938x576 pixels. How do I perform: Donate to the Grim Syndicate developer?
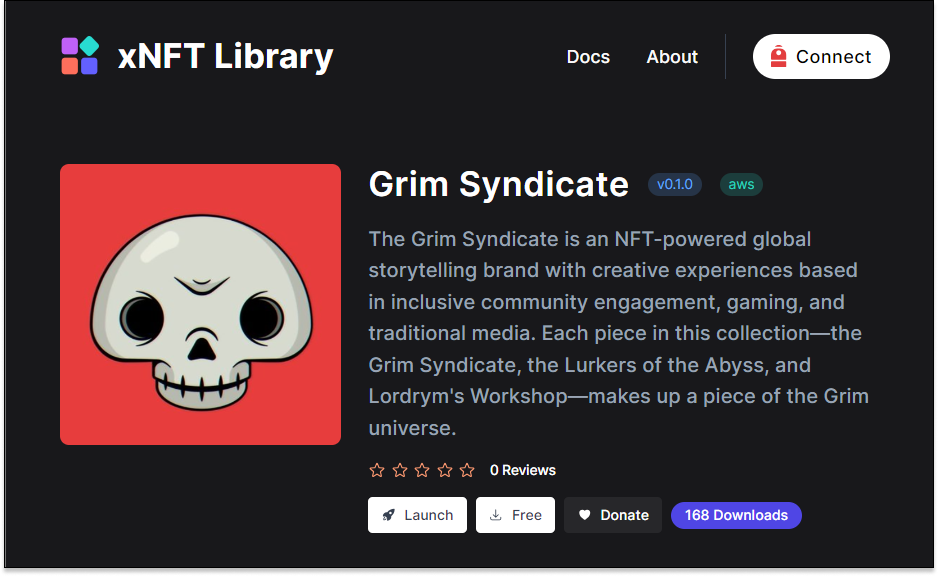pos(613,515)
